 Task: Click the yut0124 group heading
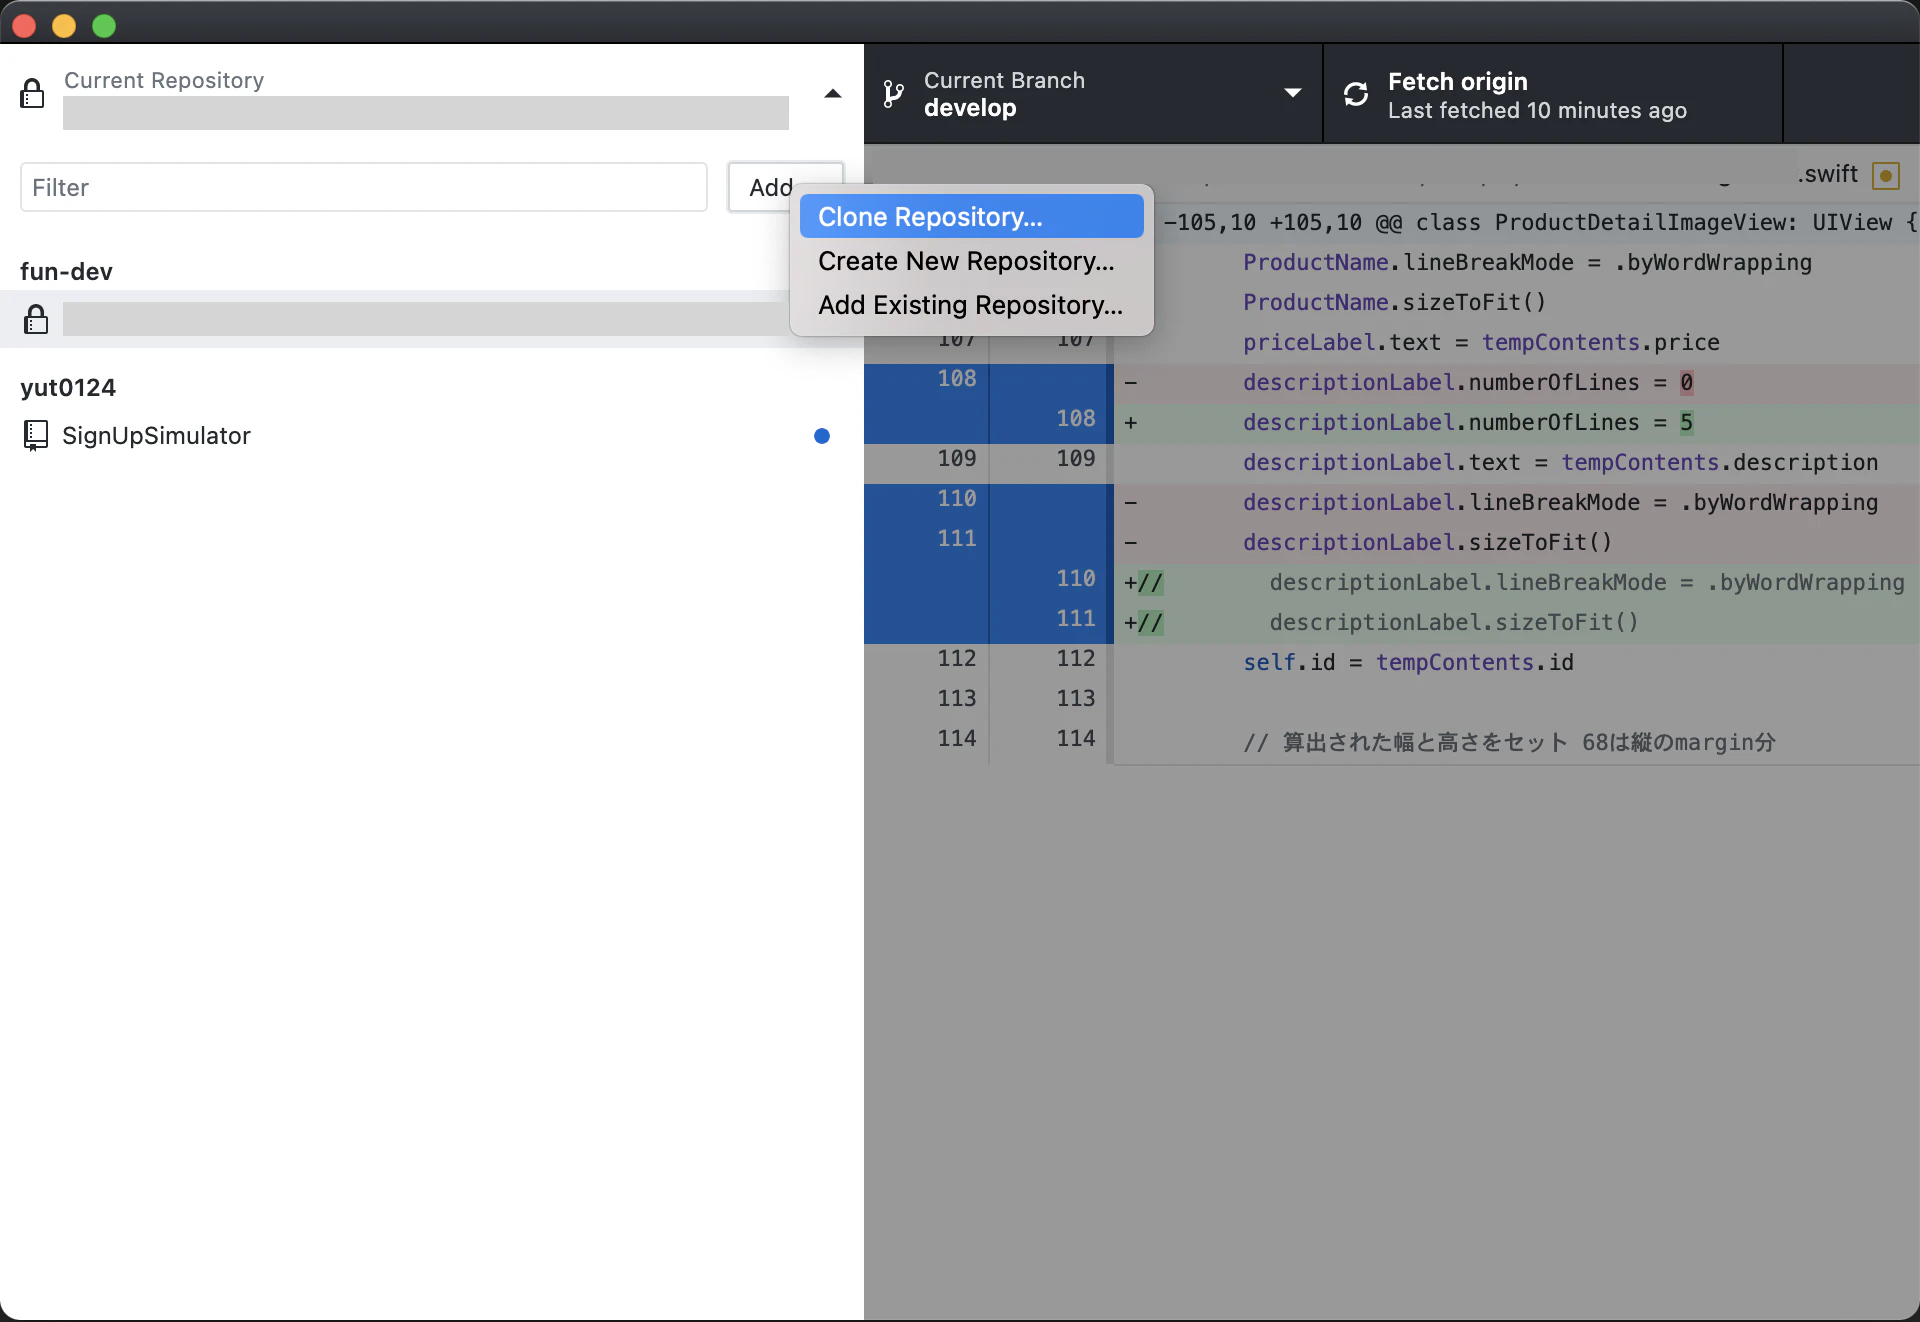[68, 387]
